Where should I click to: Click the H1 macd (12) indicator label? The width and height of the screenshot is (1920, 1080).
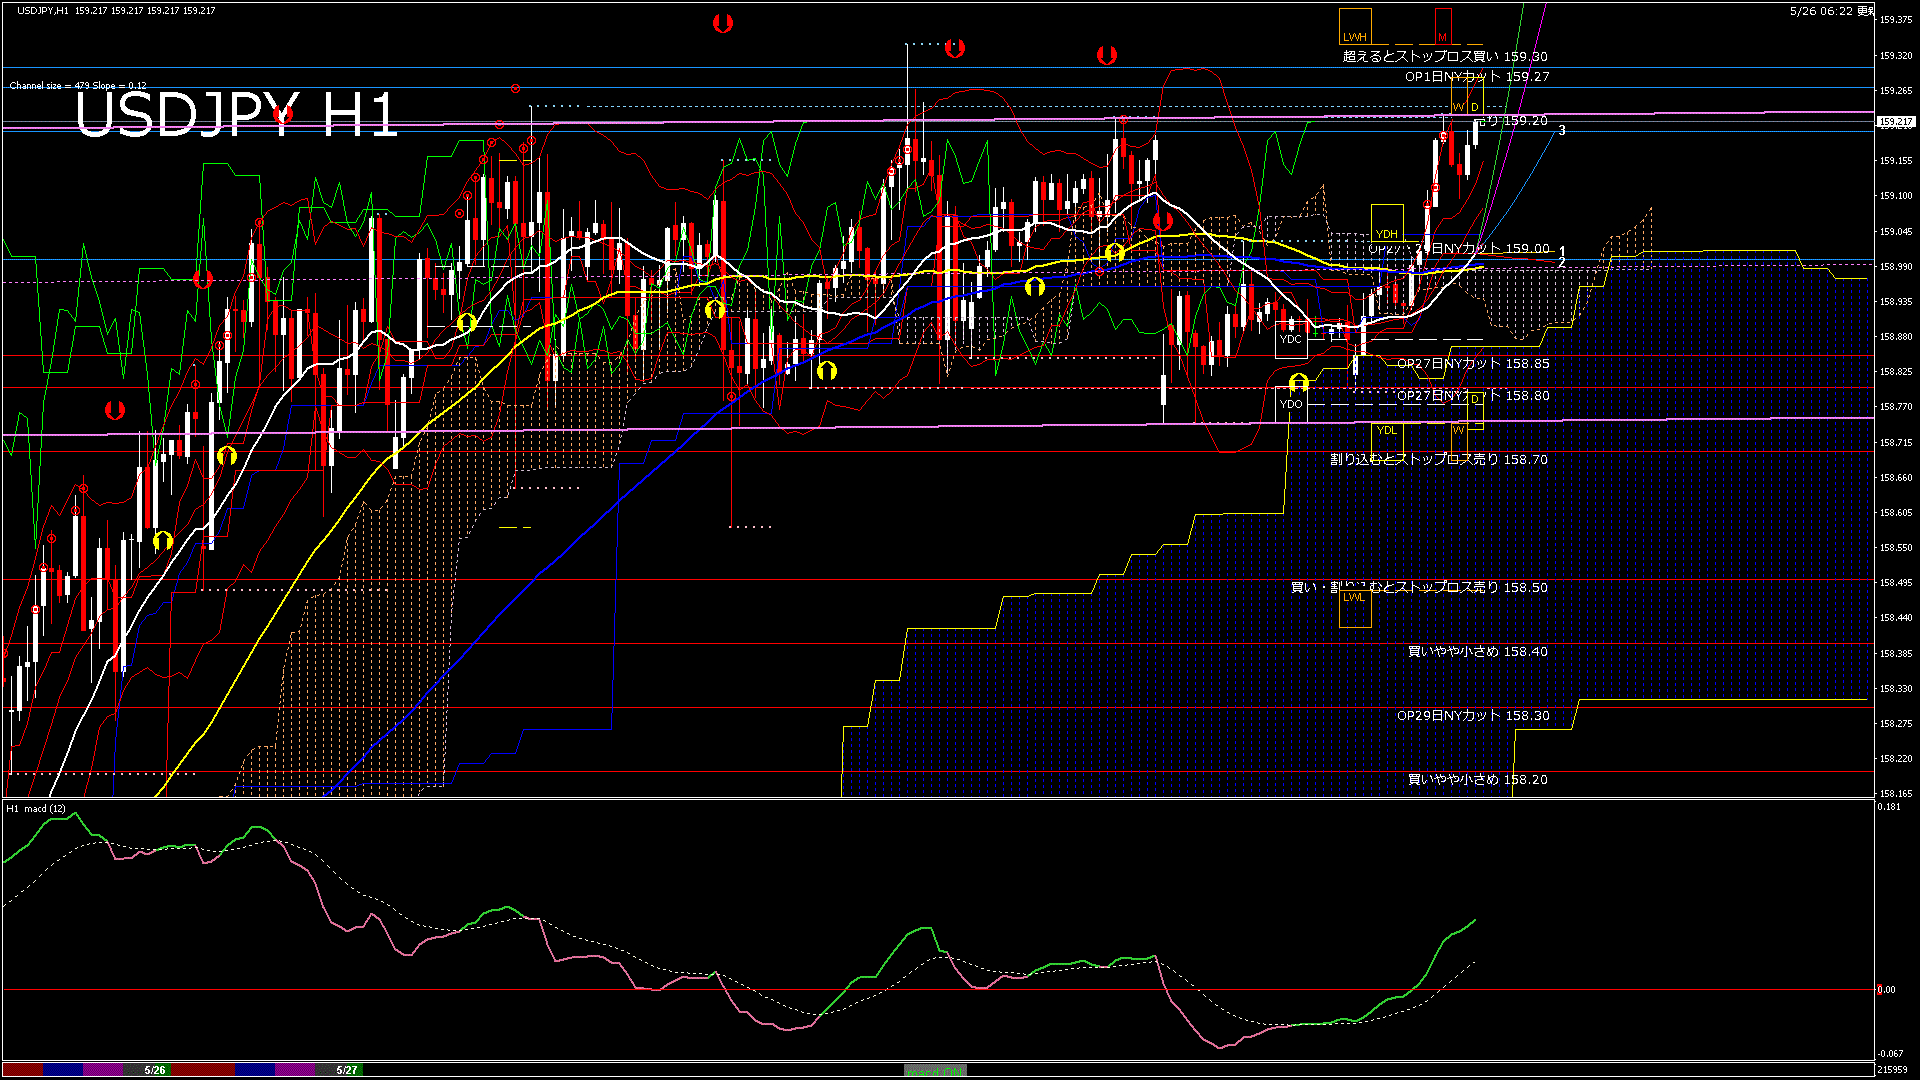pyautogui.click(x=36, y=808)
